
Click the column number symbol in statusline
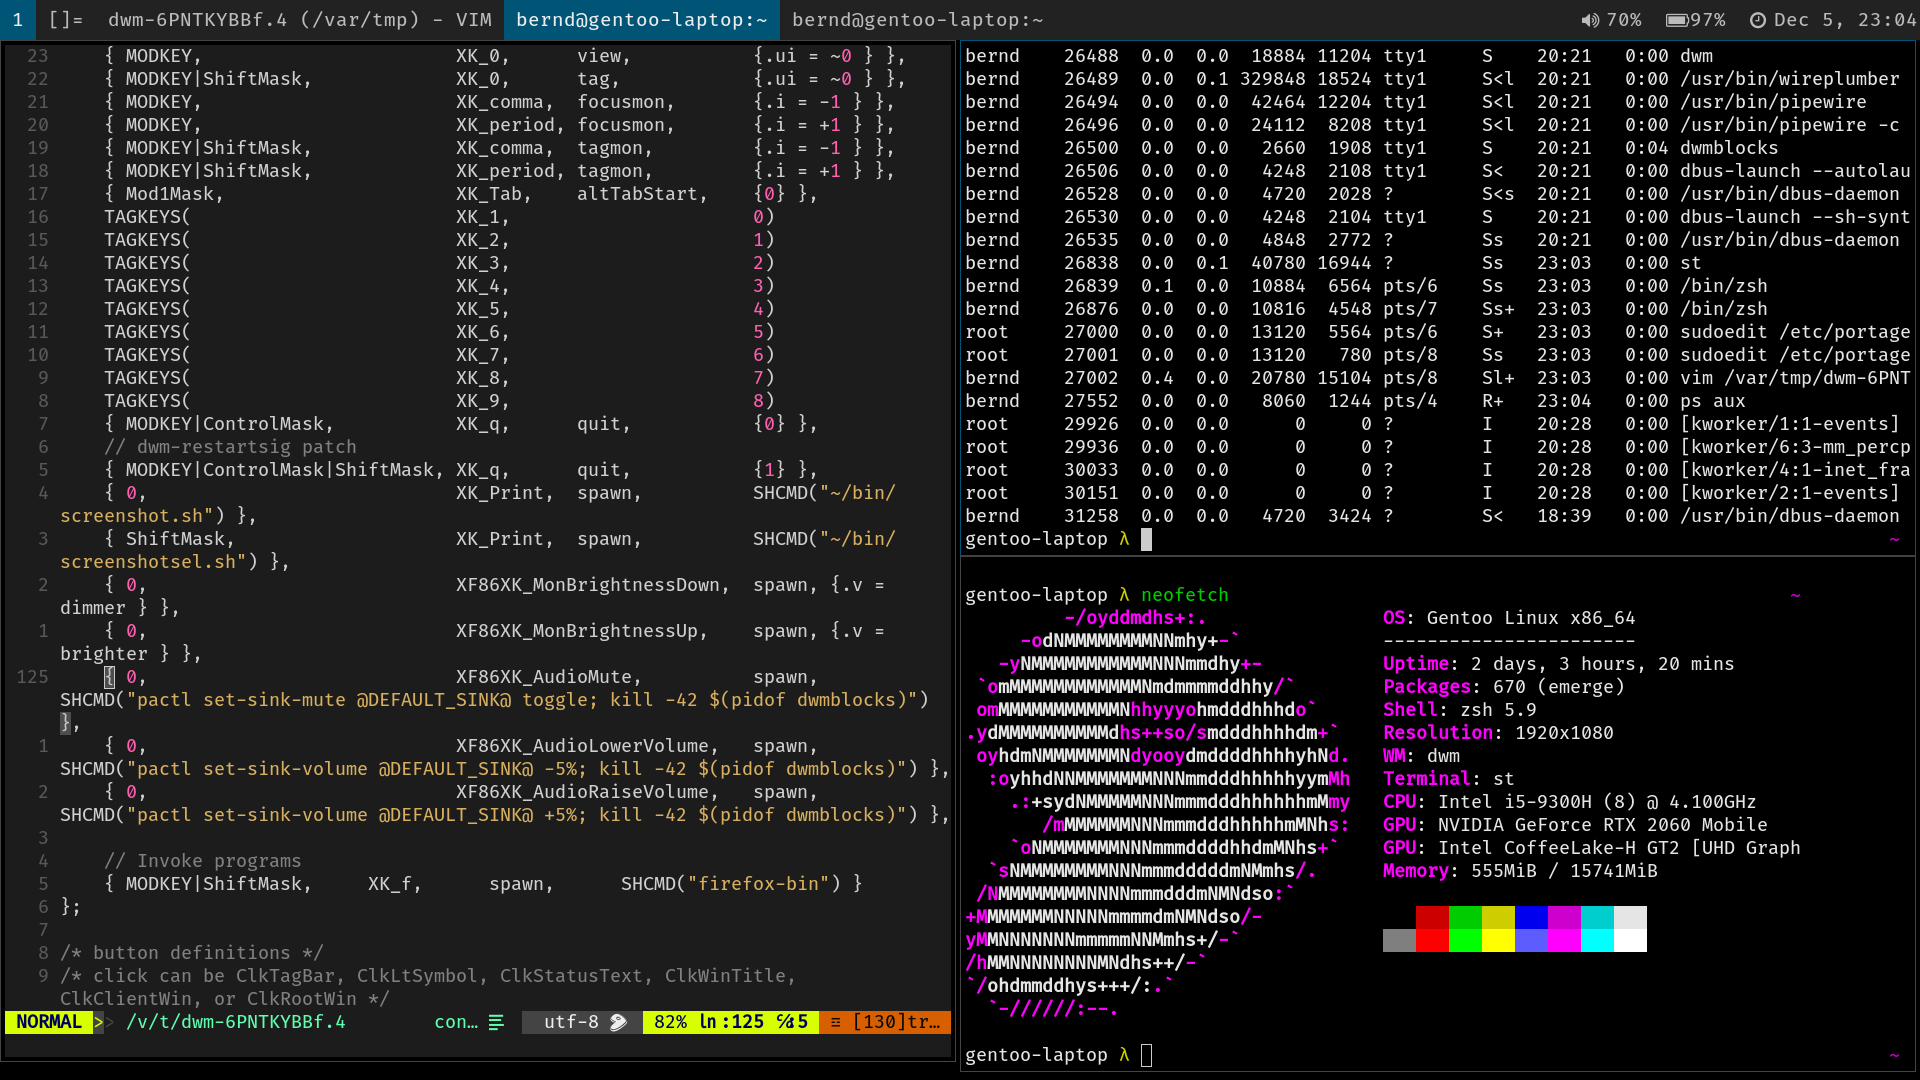tap(786, 1022)
